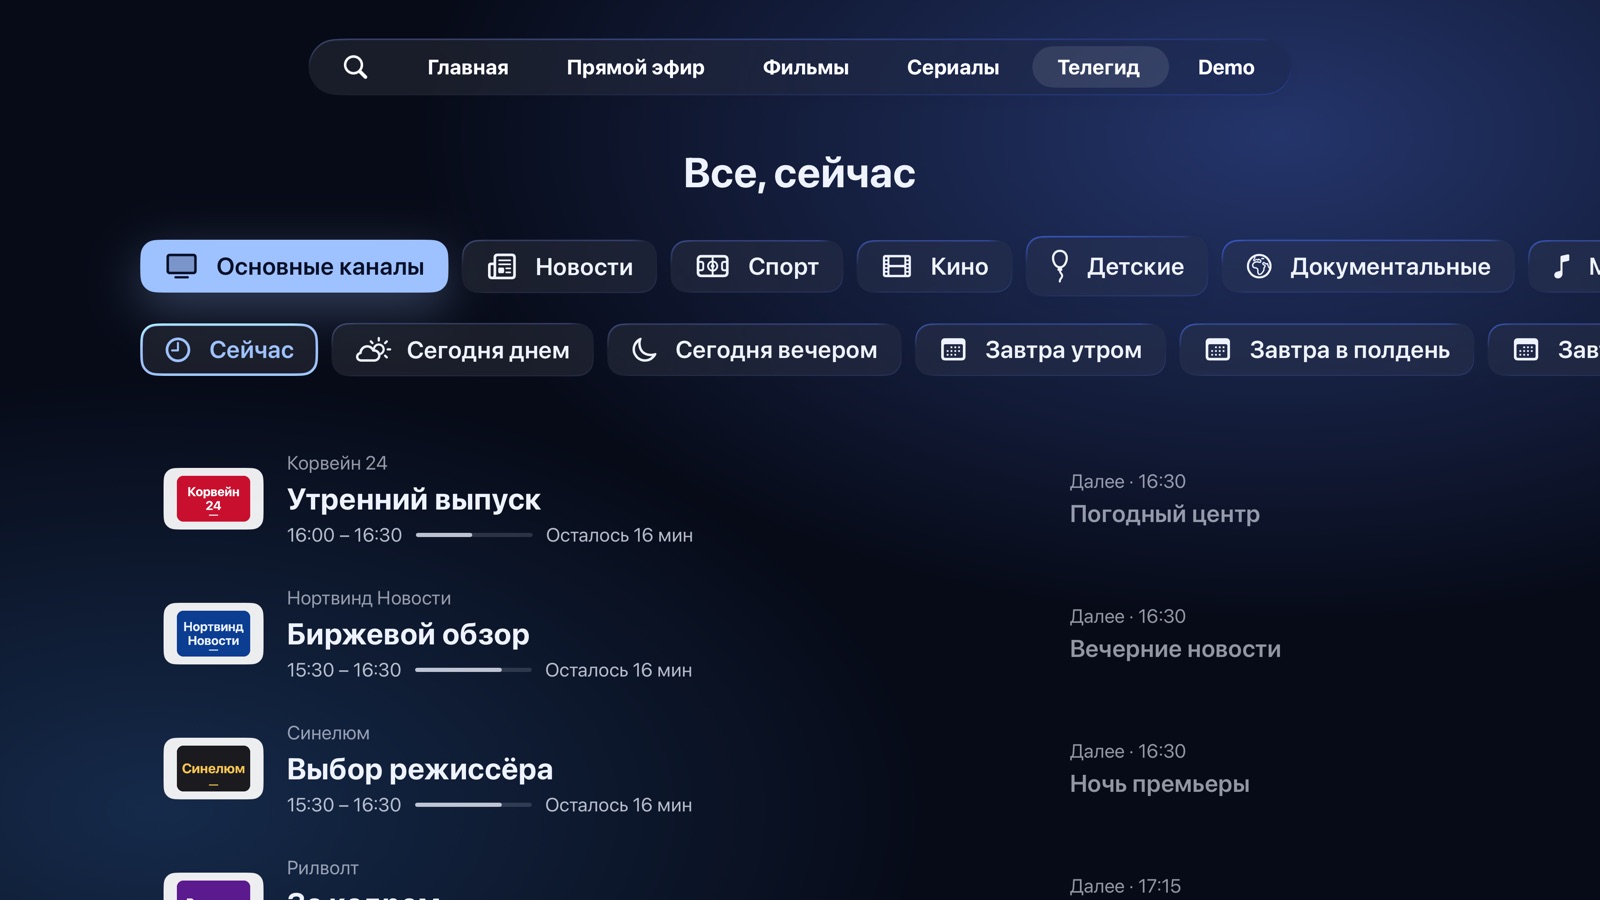
Task: Select the Телегид tab
Action: pyautogui.click(x=1099, y=67)
